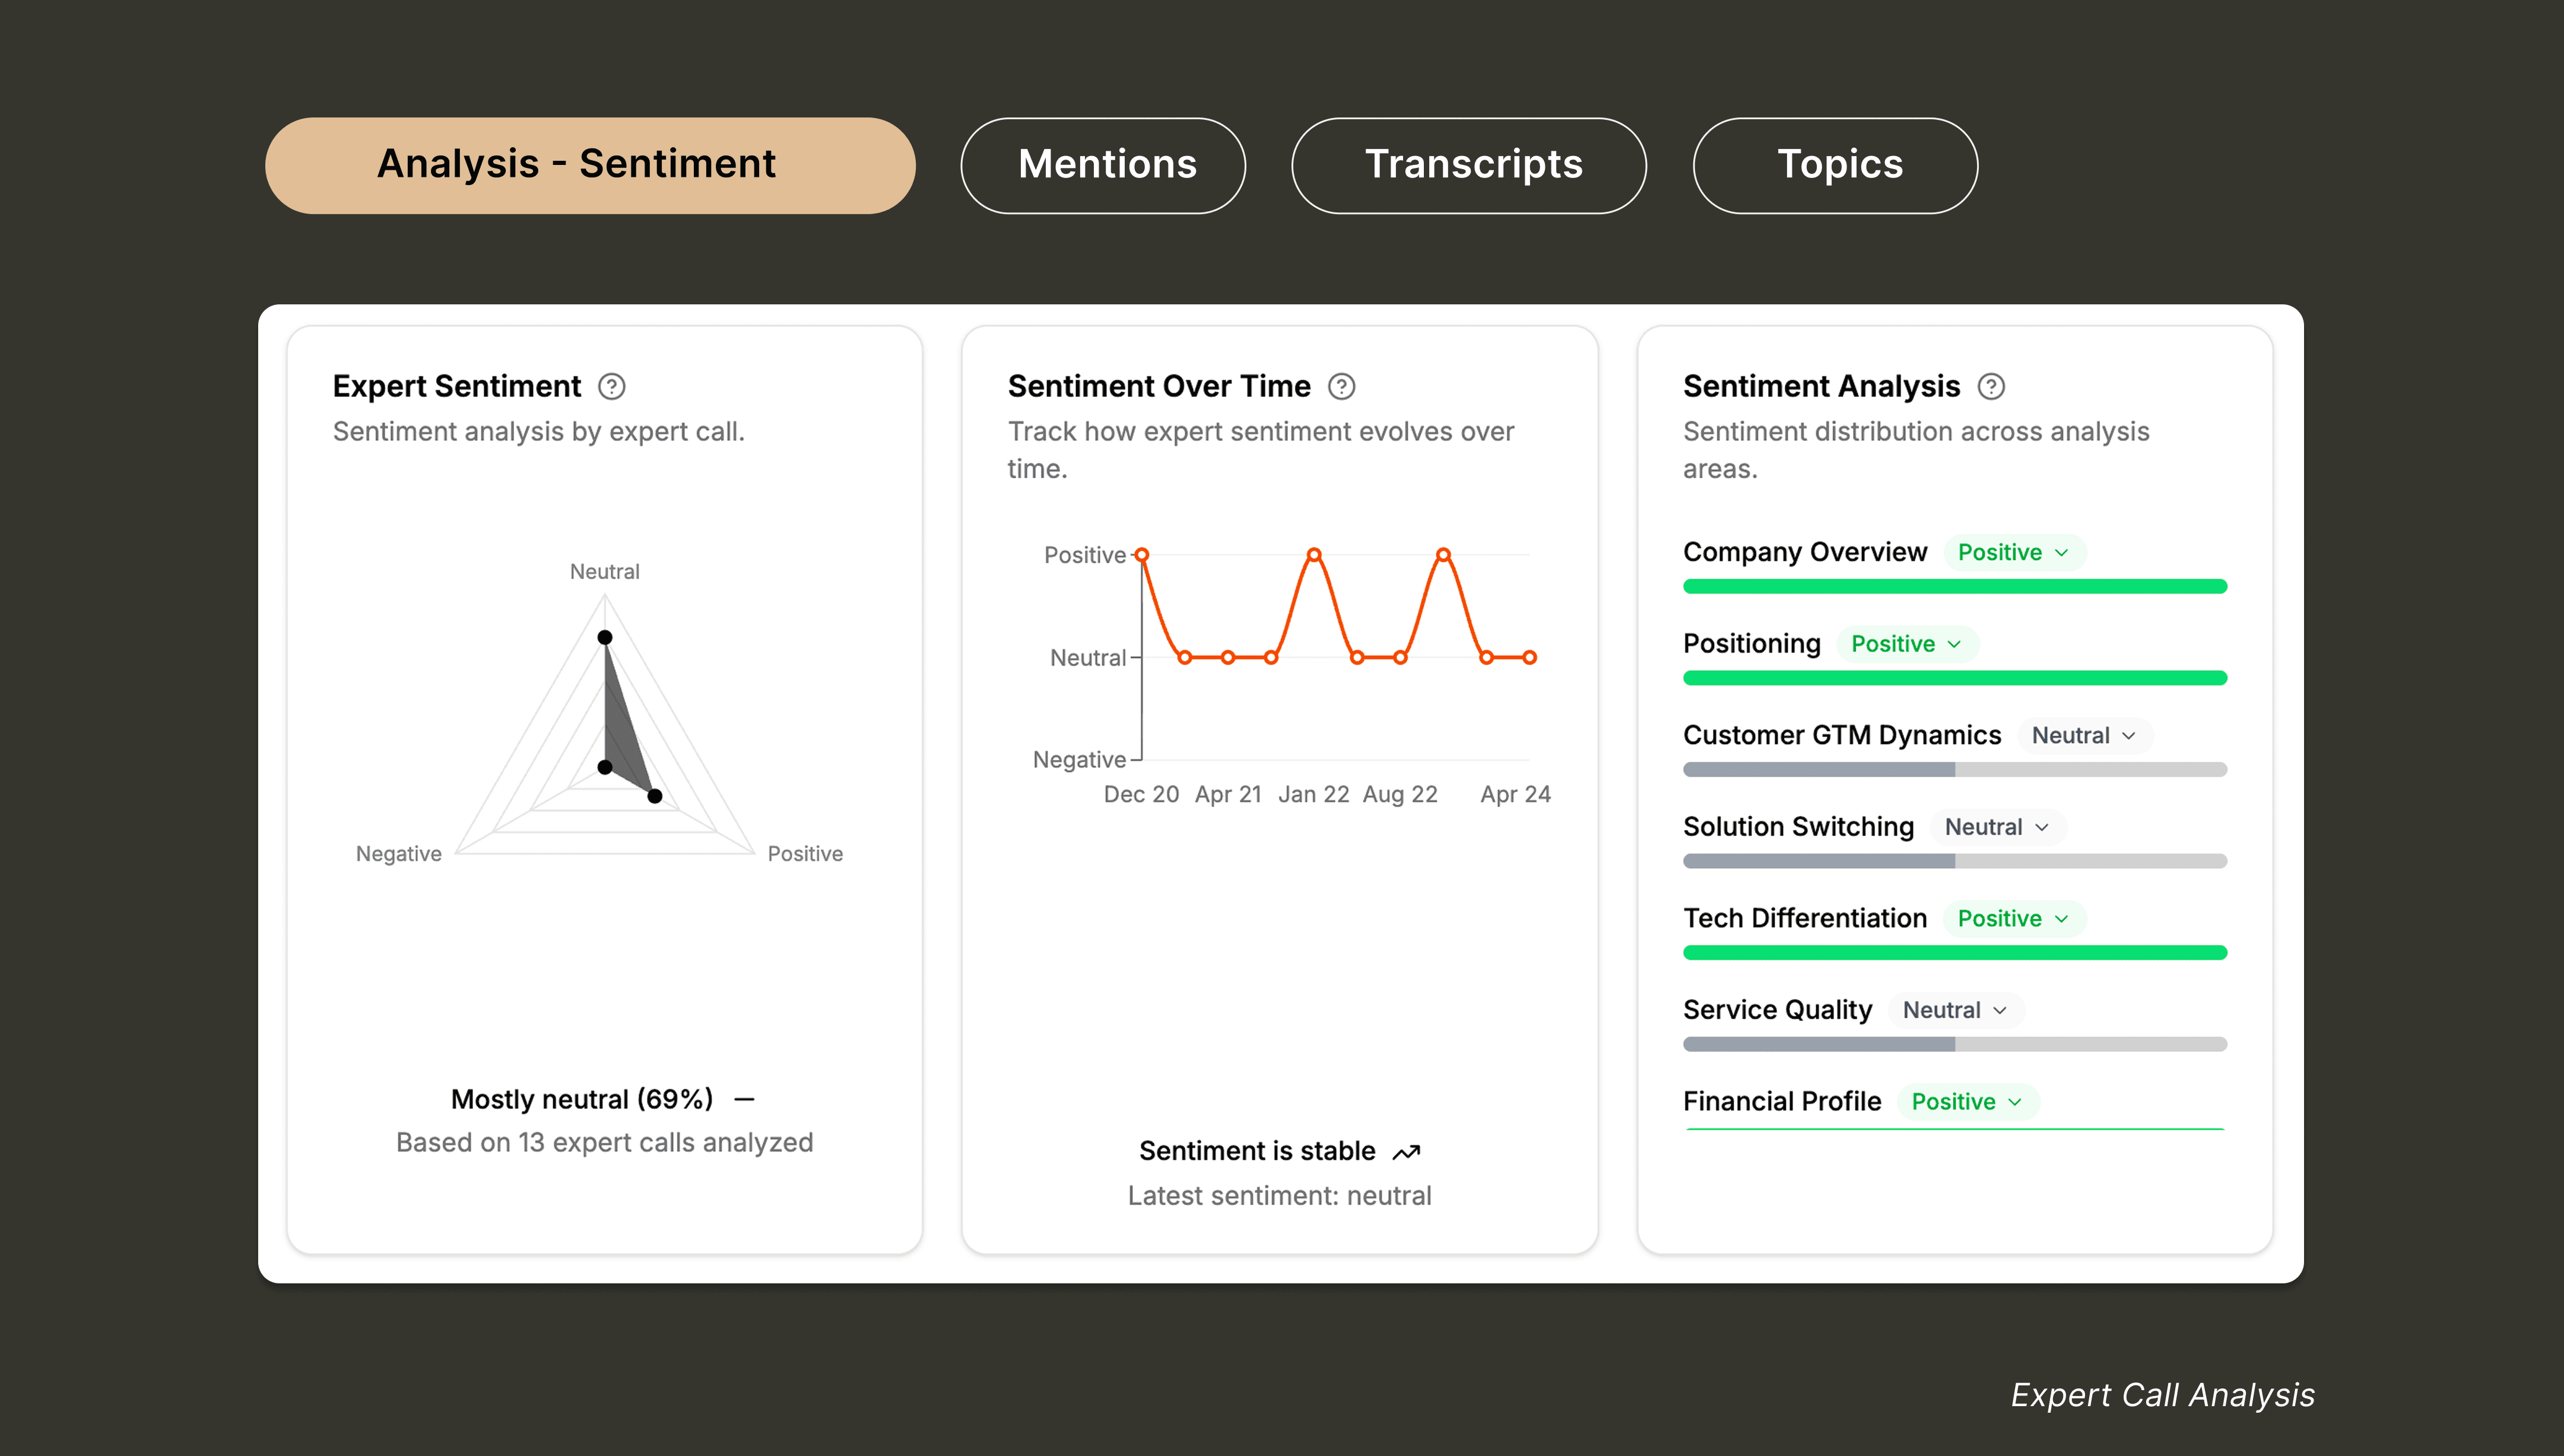The image size is (2564, 1456).
Task: Click the first Positive data point at Dec 20
Action: click(x=1141, y=555)
